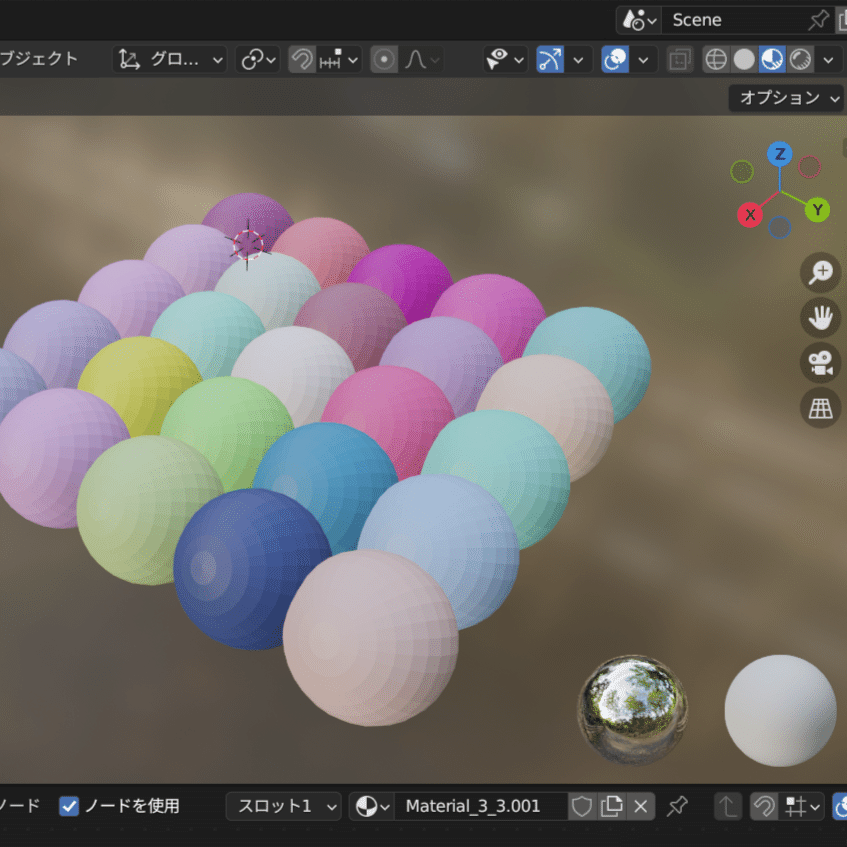Enable fake user with the shield button
The image size is (847, 847).
tap(581, 806)
